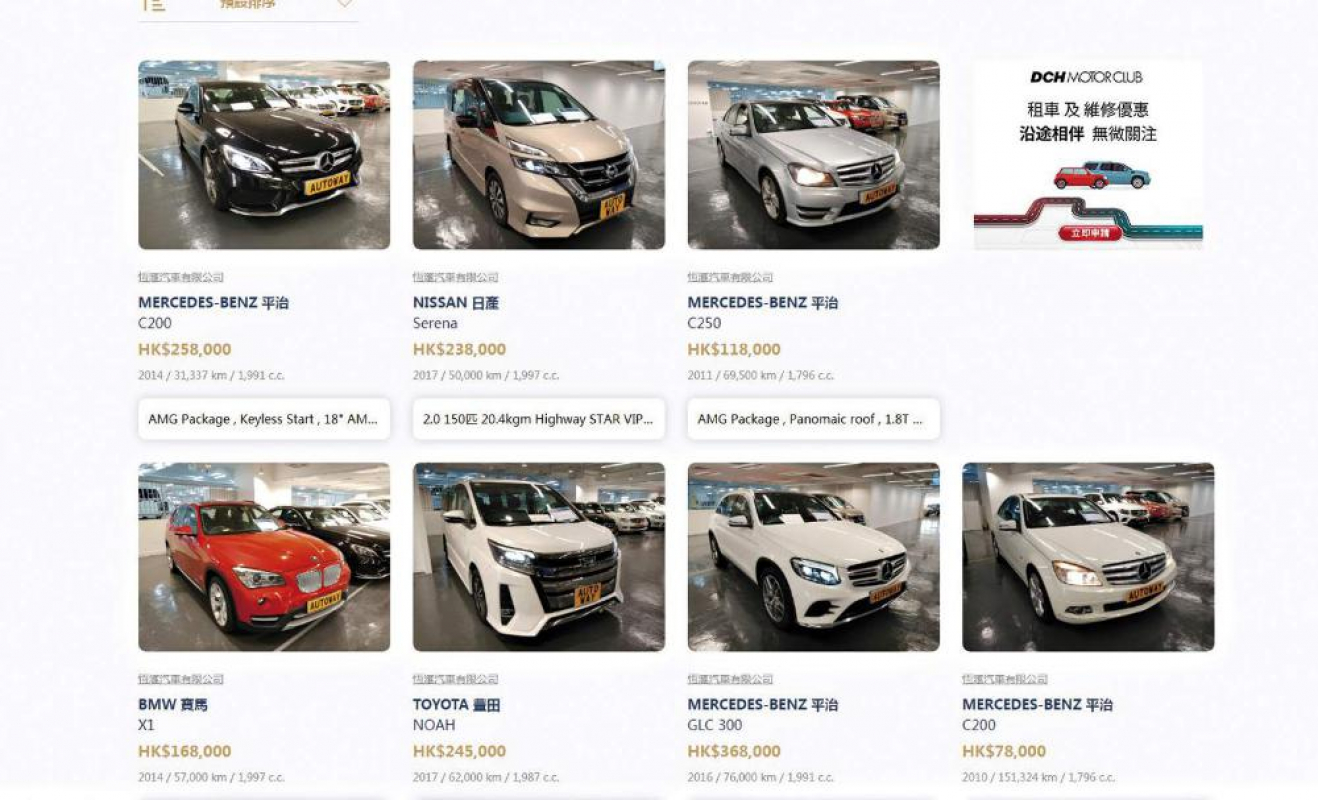The image size is (1318, 800).
Task: Click the HK$368,000 GLC 300 price
Action: [734, 751]
